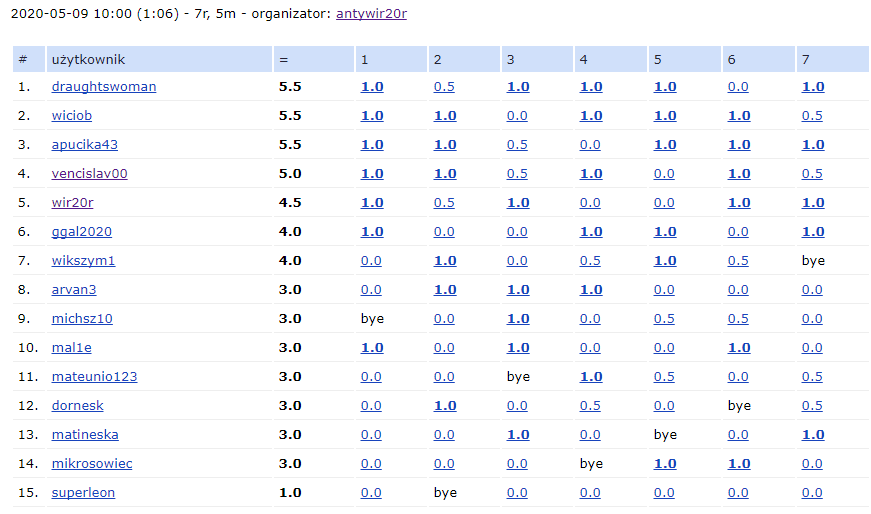871x514 pixels.
Task: Open draughtswoman user profile
Action: pyautogui.click(x=104, y=87)
